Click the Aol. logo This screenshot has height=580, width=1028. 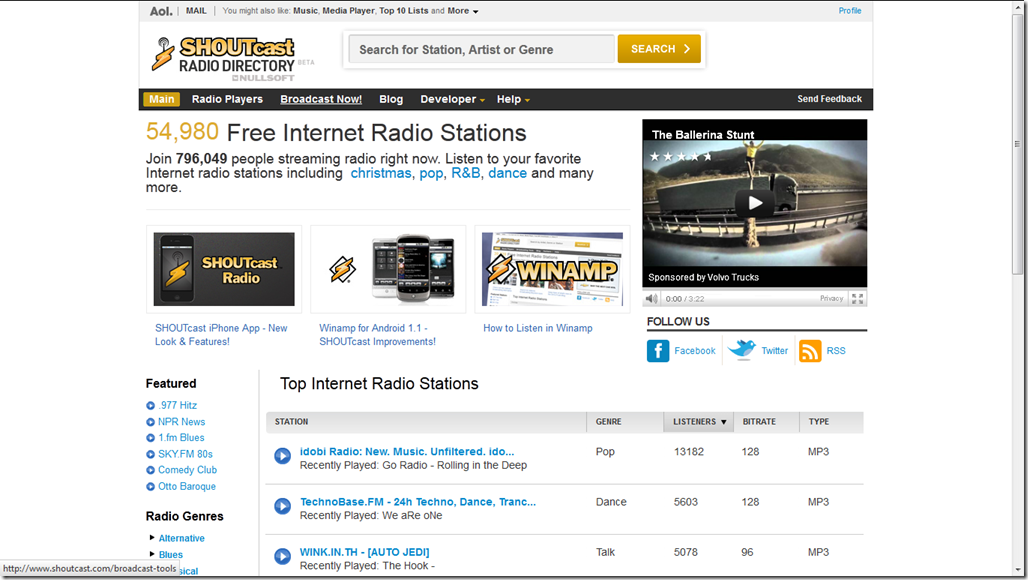pos(161,11)
